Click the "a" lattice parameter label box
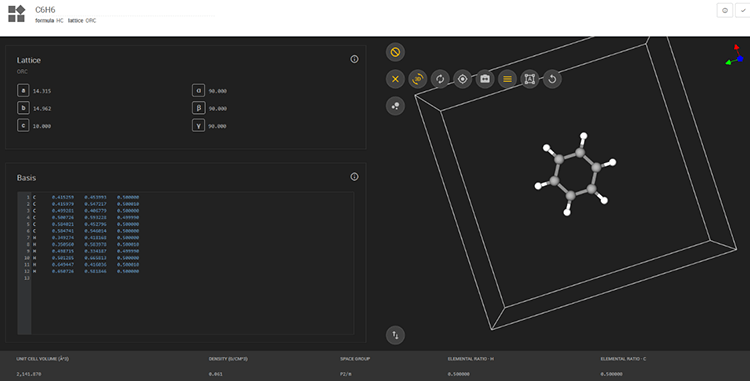 click(x=23, y=90)
